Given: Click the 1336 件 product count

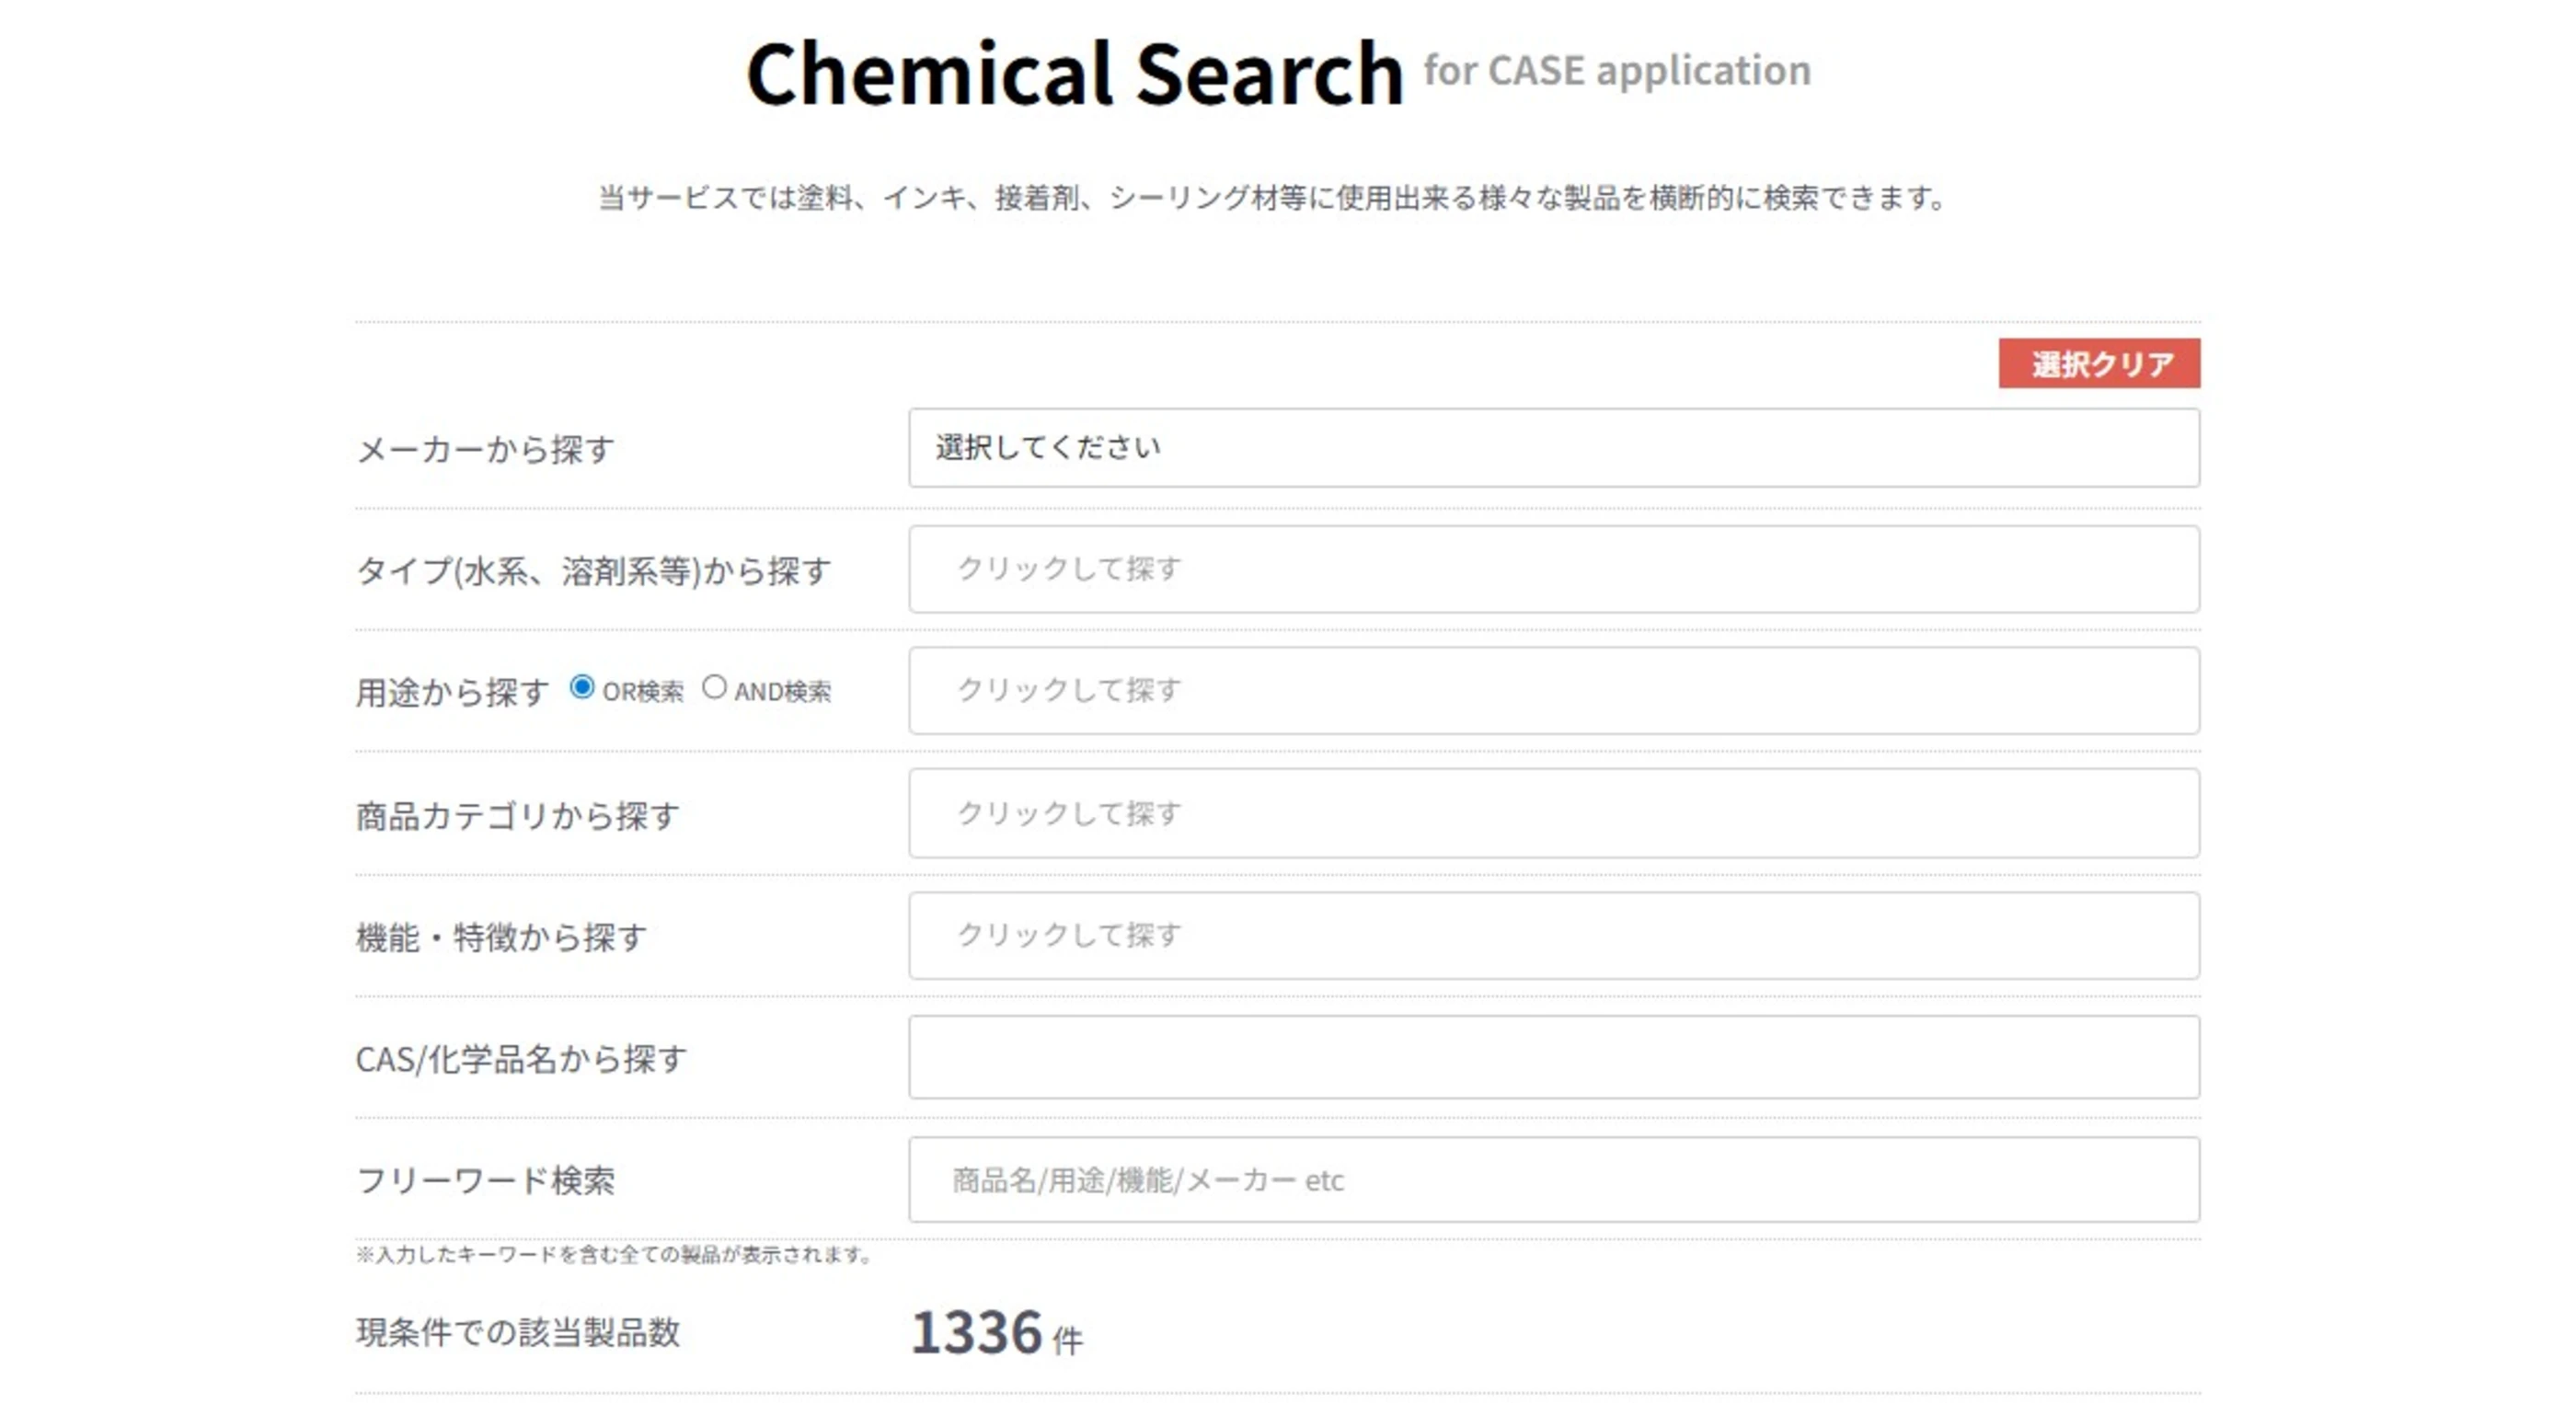Looking at the screenshot, I should coord(995,1333).
